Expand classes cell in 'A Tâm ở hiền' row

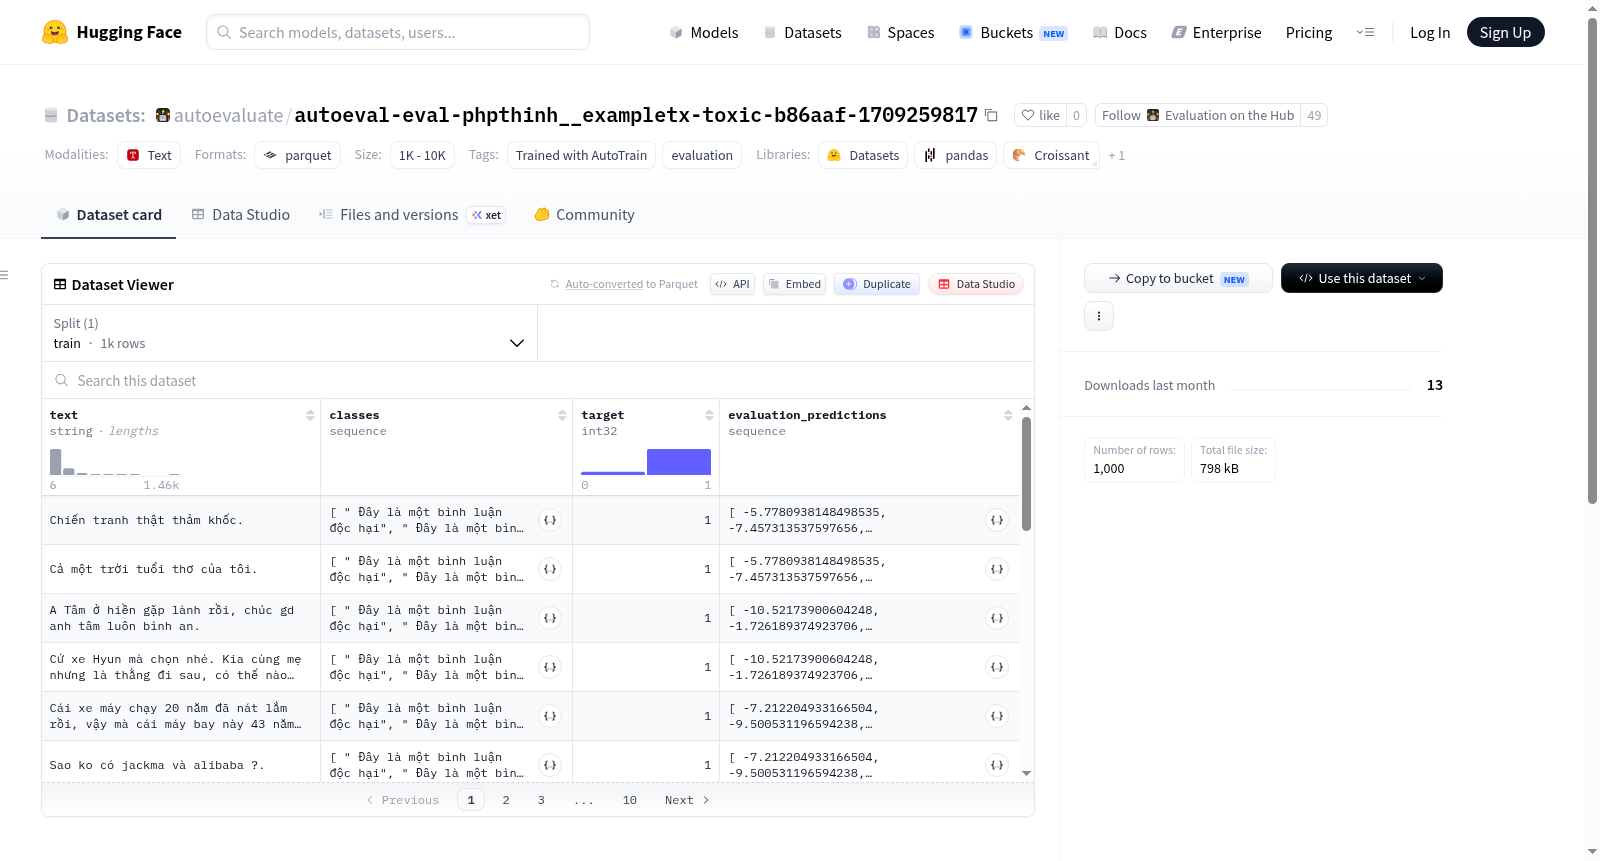(x=550, y=618)
